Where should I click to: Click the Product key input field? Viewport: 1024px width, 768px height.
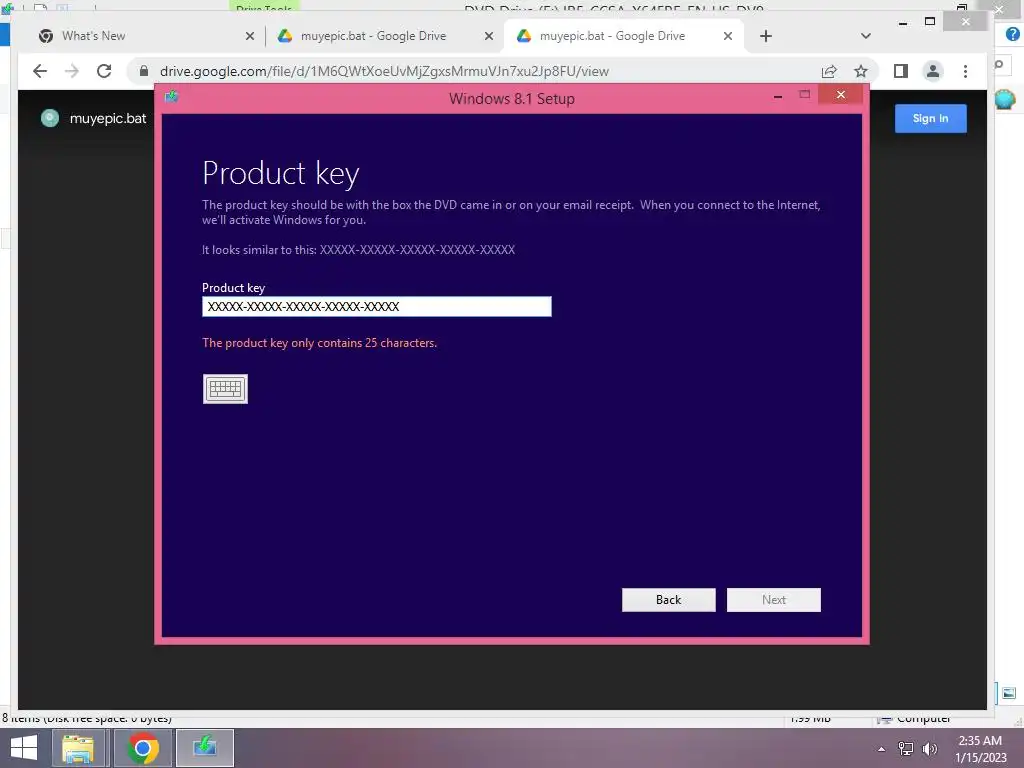377,306
